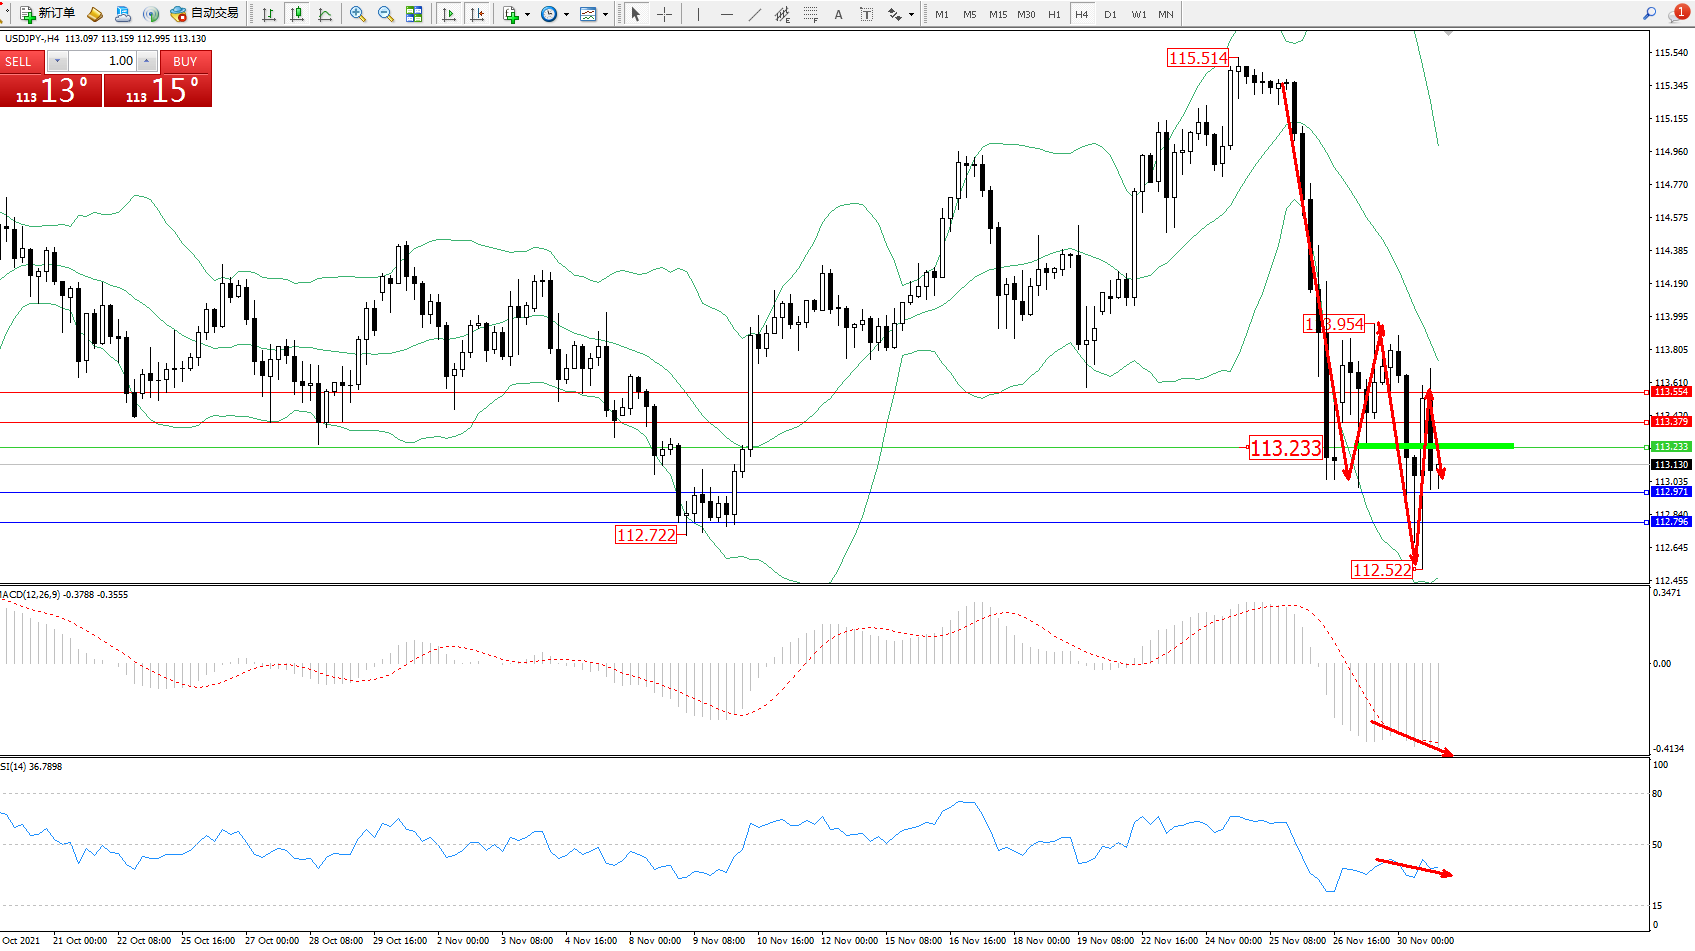Screen dimensions: 1695x951
Task: Pick the Draw Vertical Line tool
Action: click(698, 14)
